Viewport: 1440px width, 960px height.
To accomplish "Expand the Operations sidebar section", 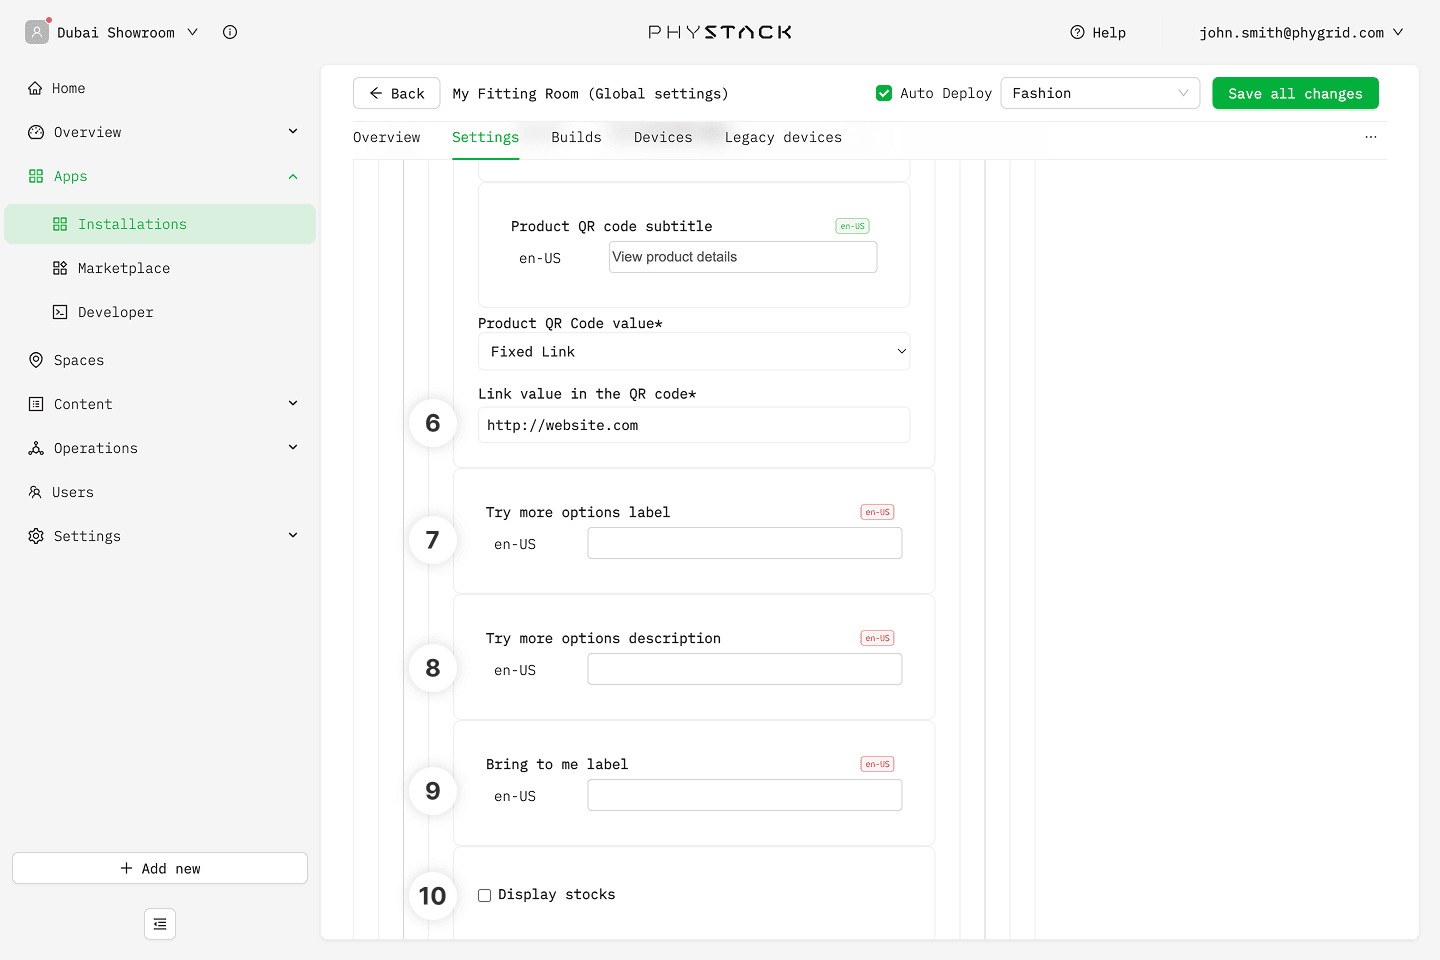I will [293, 447].
